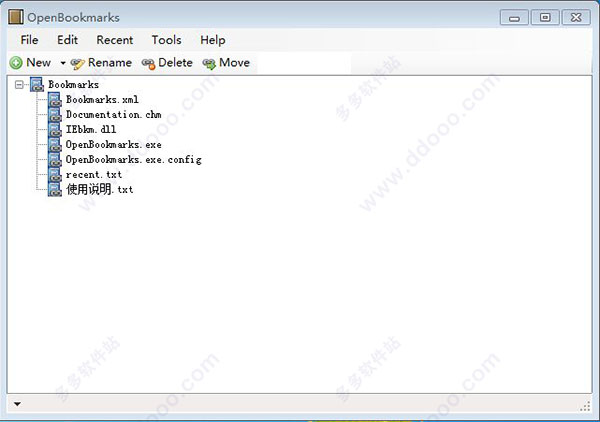Click the Move bookmark icon
Image resolution: width=600 pixels, height=422 pixels.
[209, 64]
